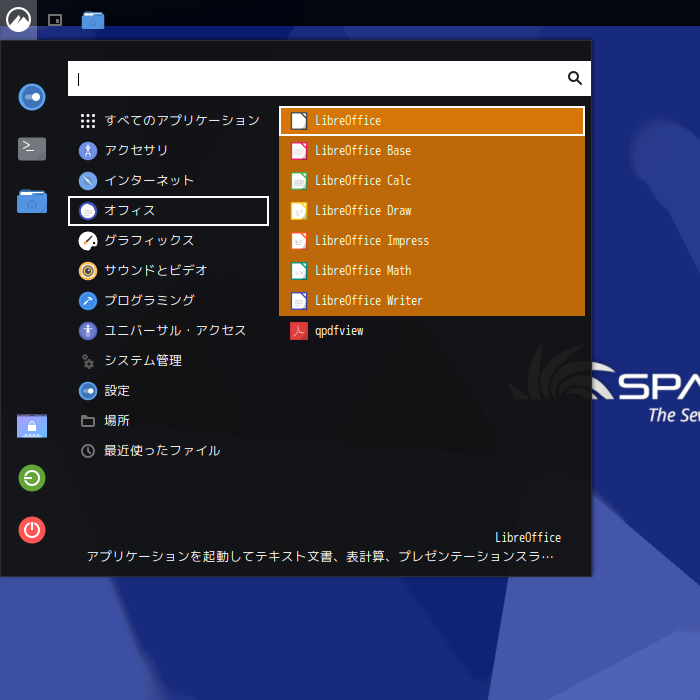Click the green log out icon
This screenshot has height=700, width=700.
tap(32, 478)
